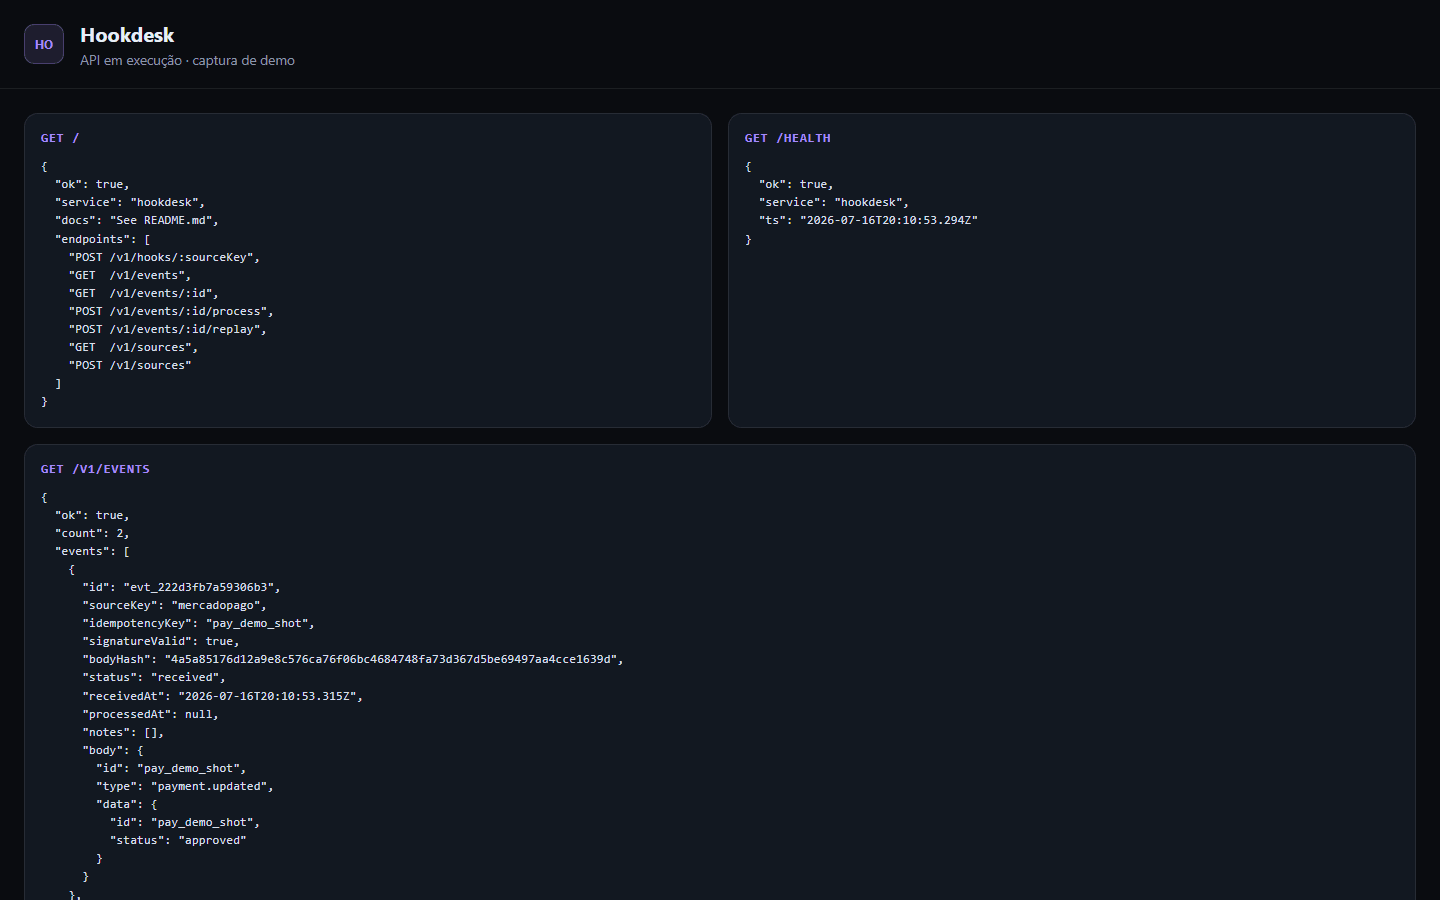1440x900 pixels.
Task: Click the '"data": {' line
Action: tap(127, 804)
